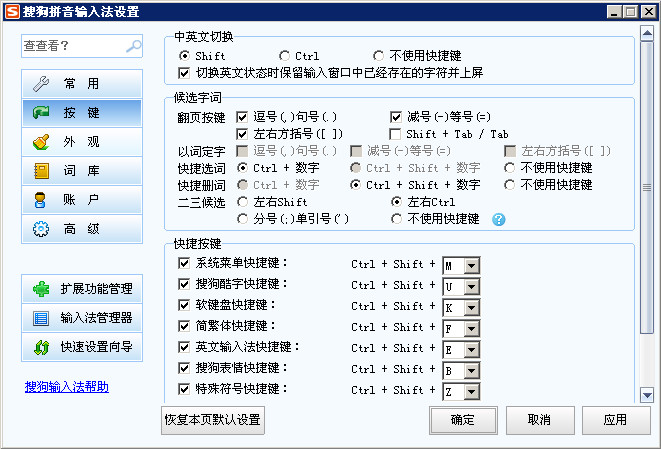Open the K key dropdown for 软键盘快捷键

[x=471, y=308]
